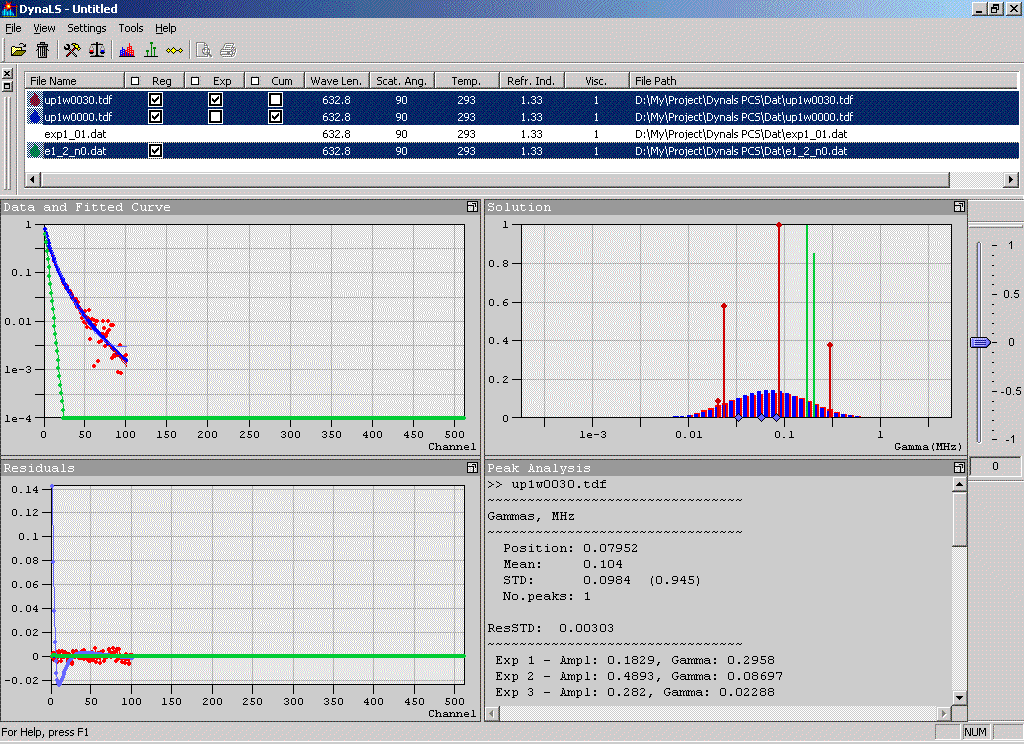Expand the Peak Analysis pane

[x=958, y=467]
